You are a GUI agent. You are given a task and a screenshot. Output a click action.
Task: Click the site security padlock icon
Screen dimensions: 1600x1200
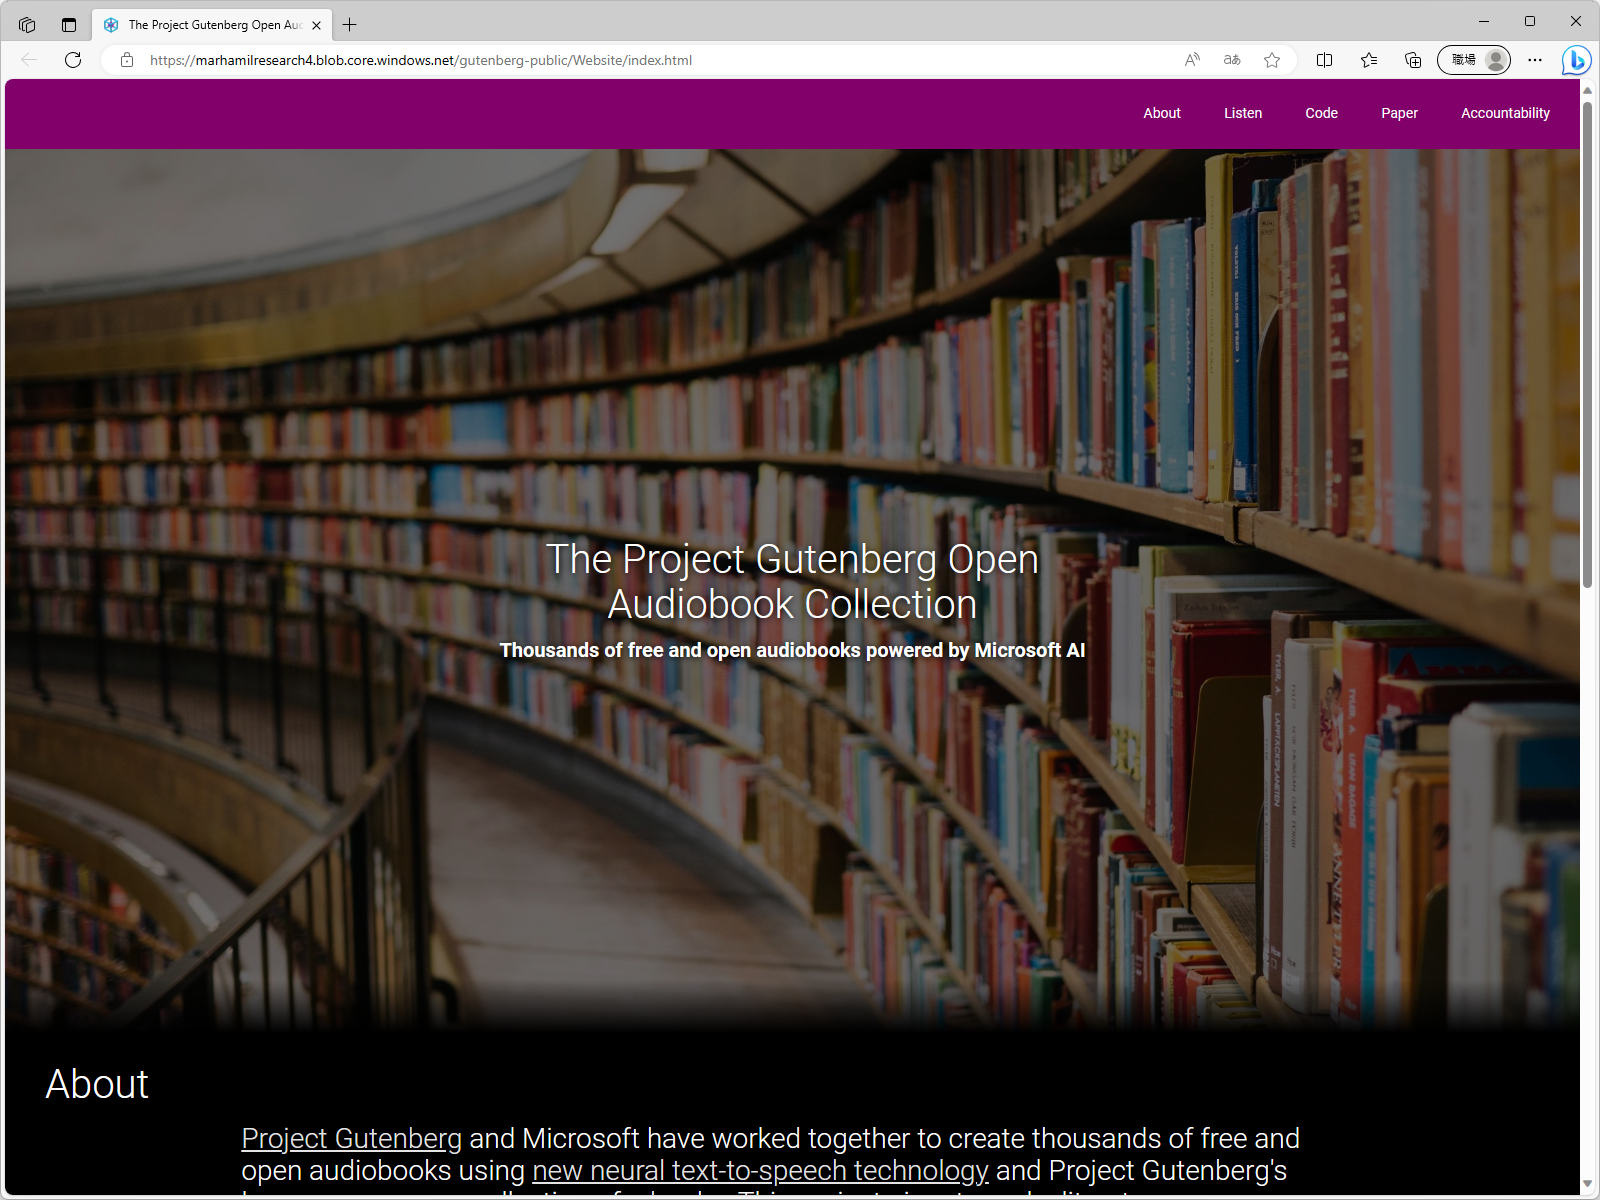click(126, 60)
